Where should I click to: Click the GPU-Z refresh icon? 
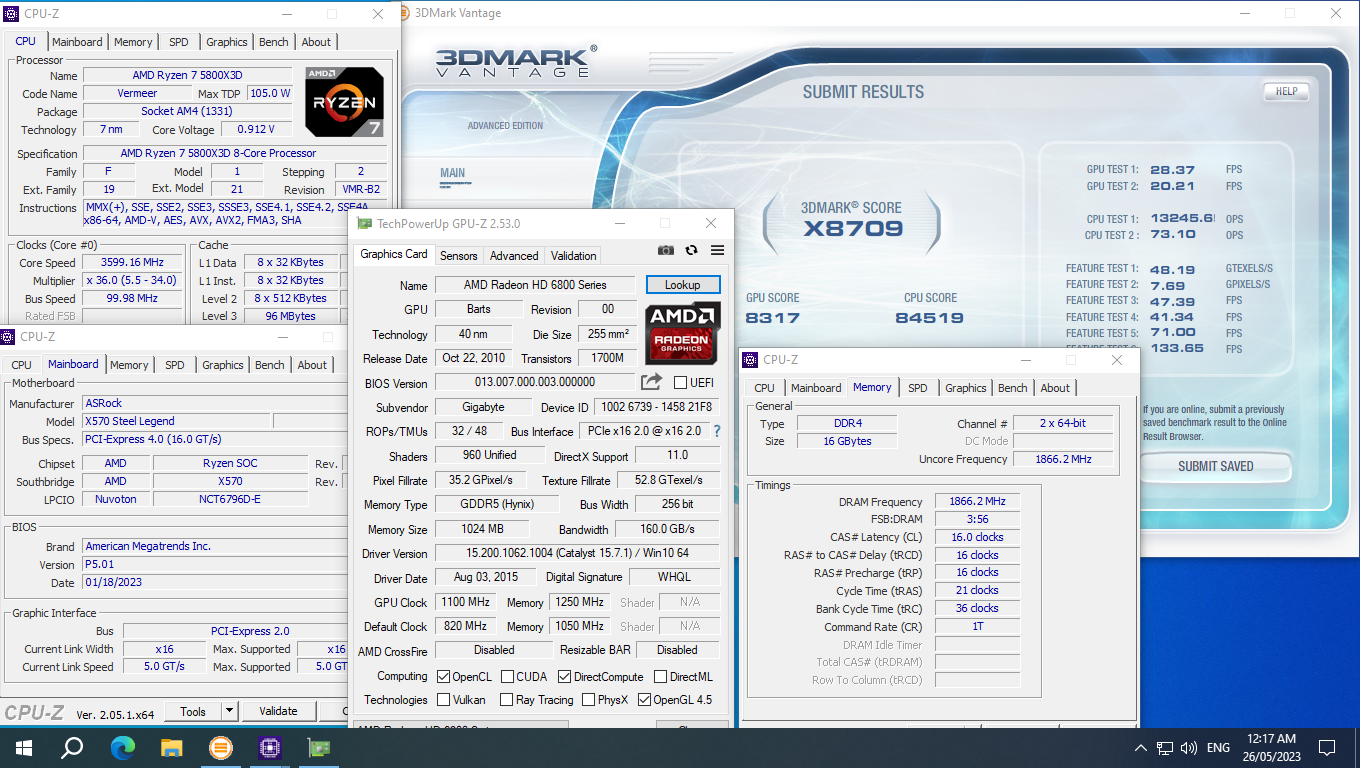(691, 250)
